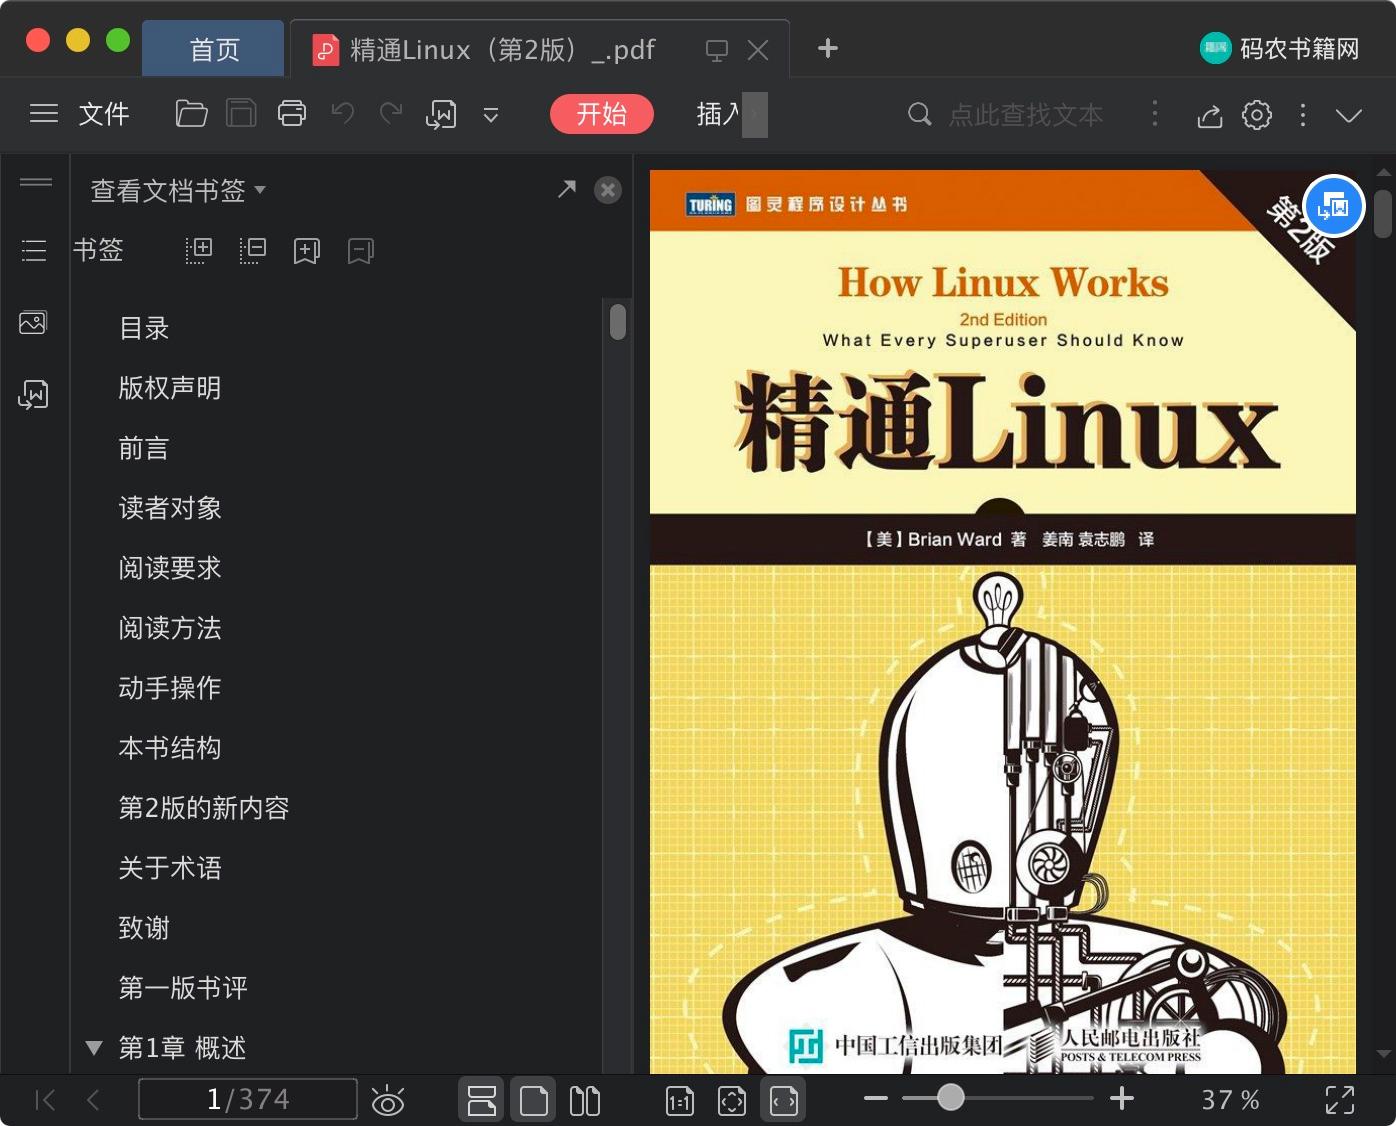
Task: Open the 阅读方法 bookmark
Action: tap(170, 628)
